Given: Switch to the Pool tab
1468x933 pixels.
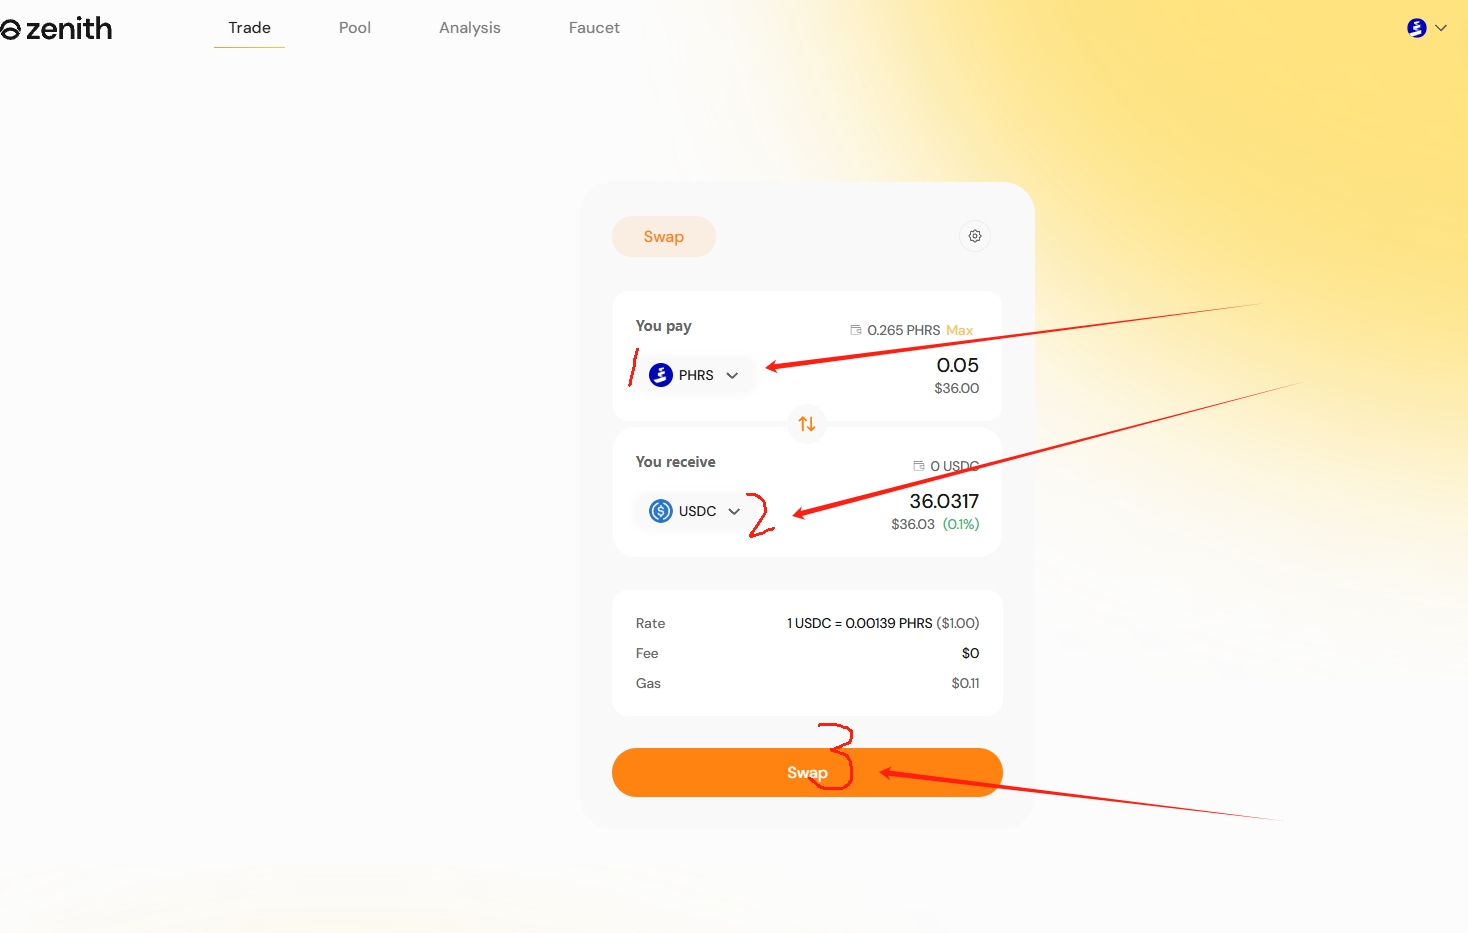Looking at the screenshot, I should click(354, 28).
